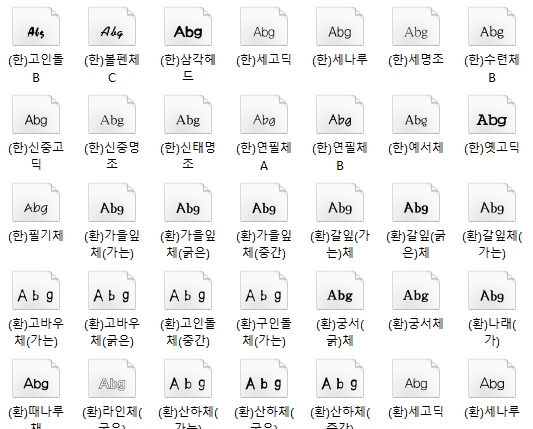Screen dimensions: 533x429
Task: Click the filename text (한)신중고딕
Action: point(36,156)
